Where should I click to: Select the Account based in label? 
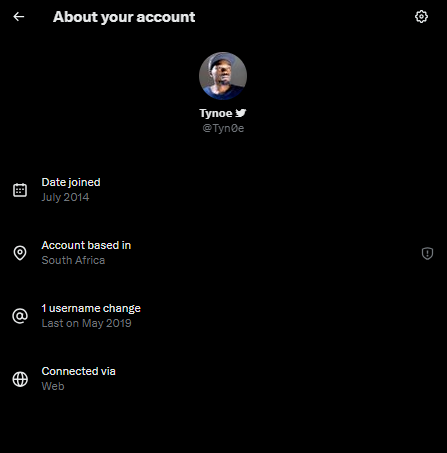[86, 245]
